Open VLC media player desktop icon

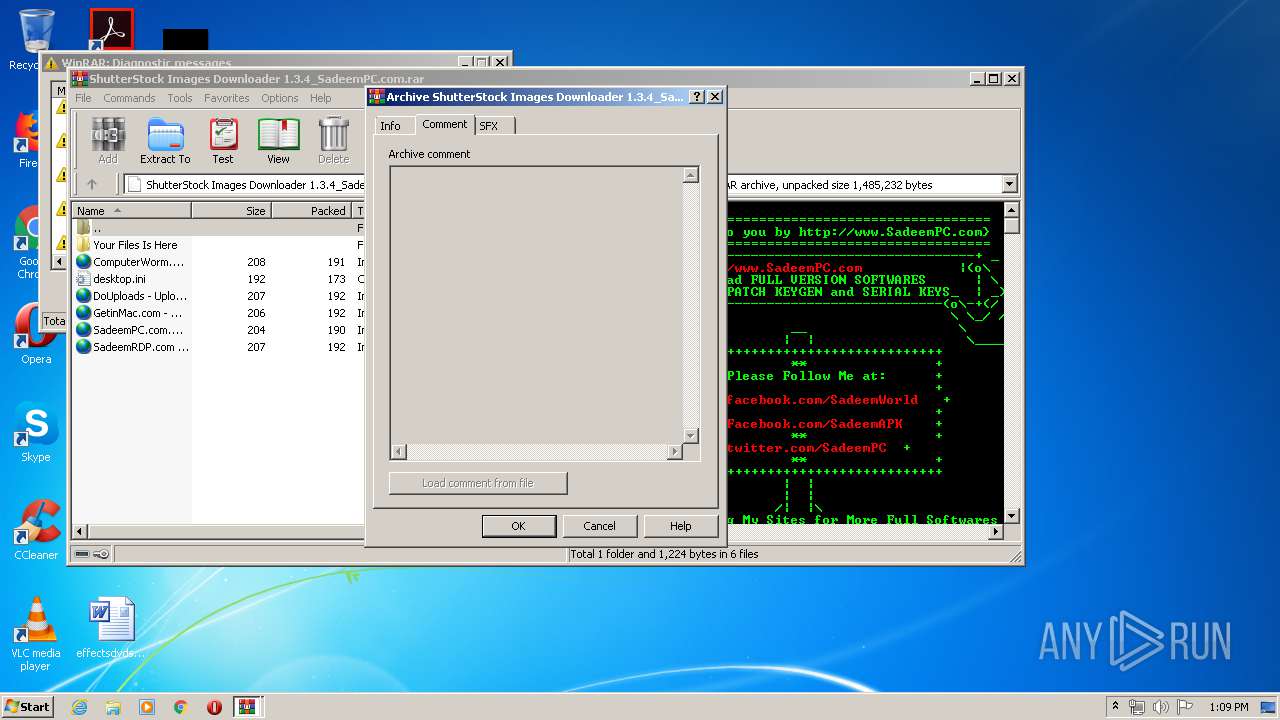(x=36, y=634)
